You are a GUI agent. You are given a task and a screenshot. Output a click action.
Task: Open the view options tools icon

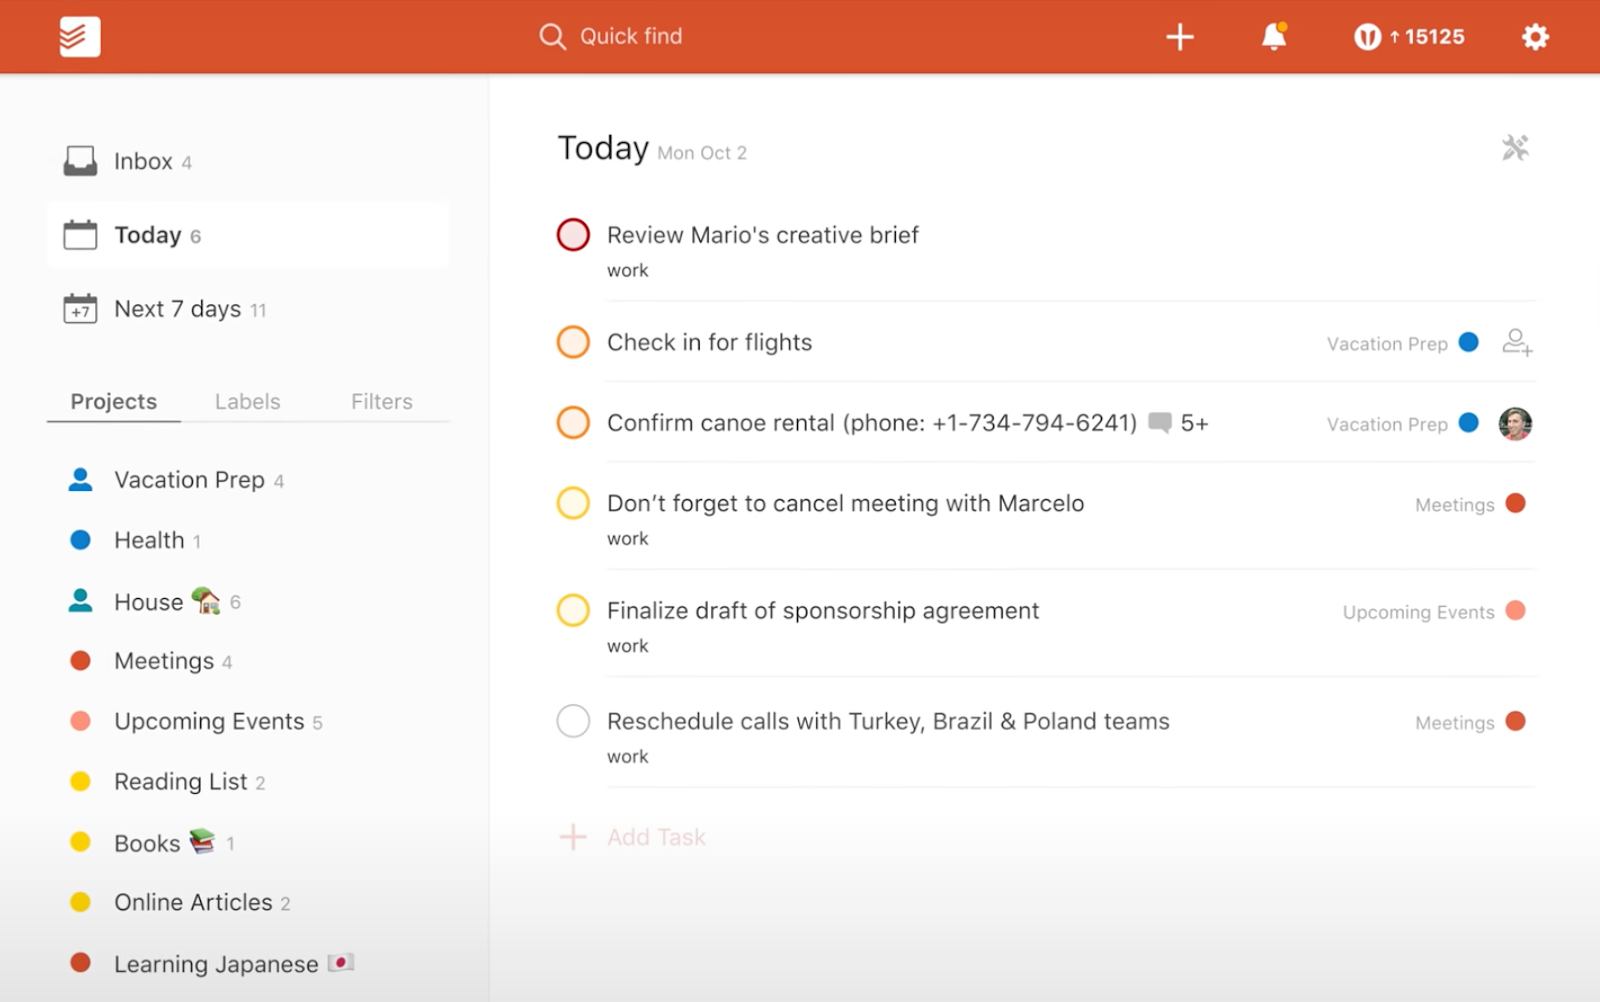[x=1515, y=148]
